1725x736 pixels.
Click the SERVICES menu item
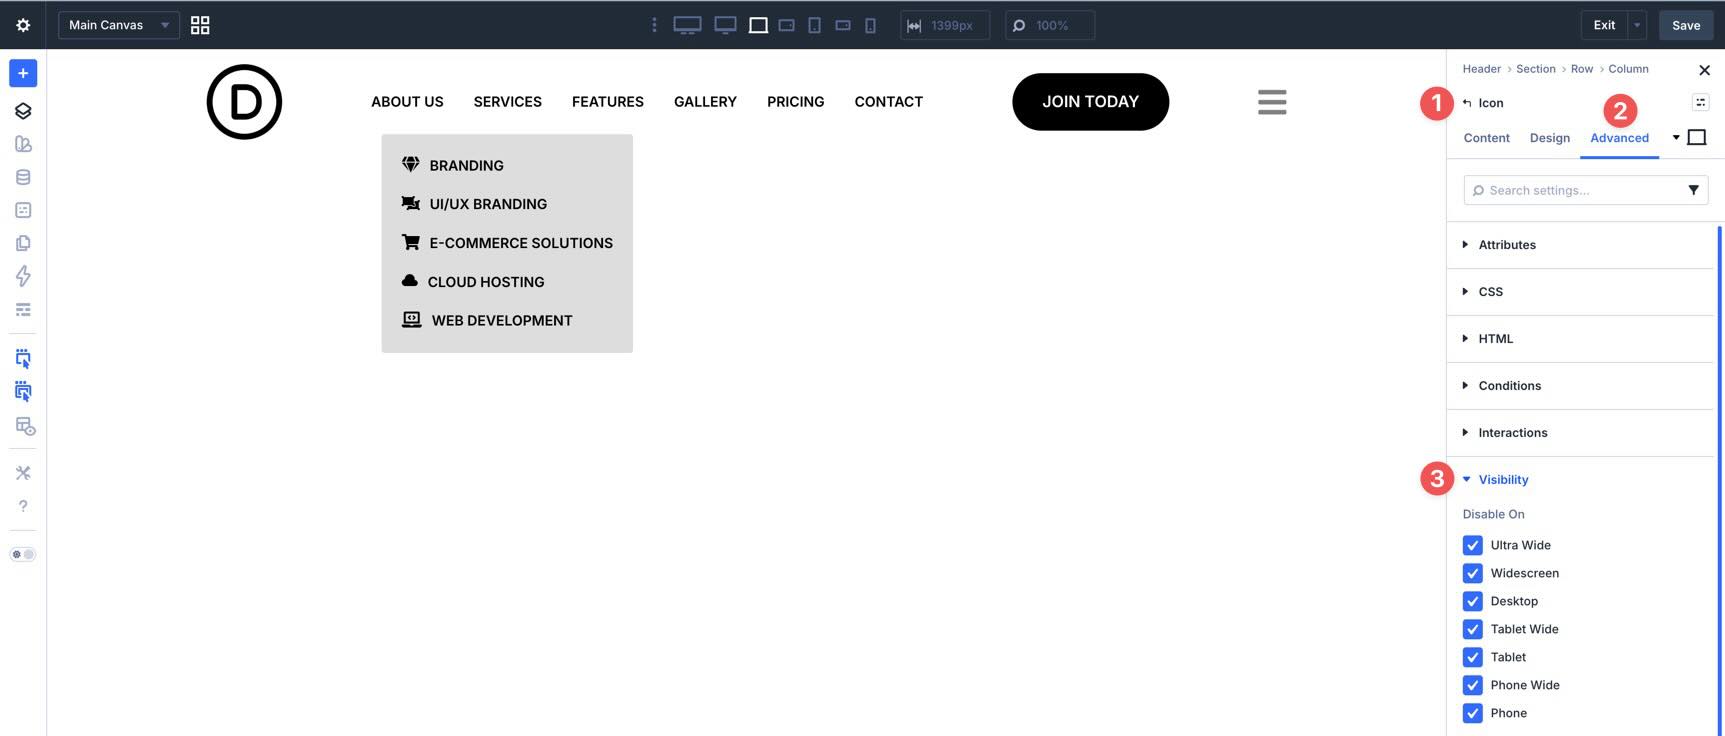508,102
